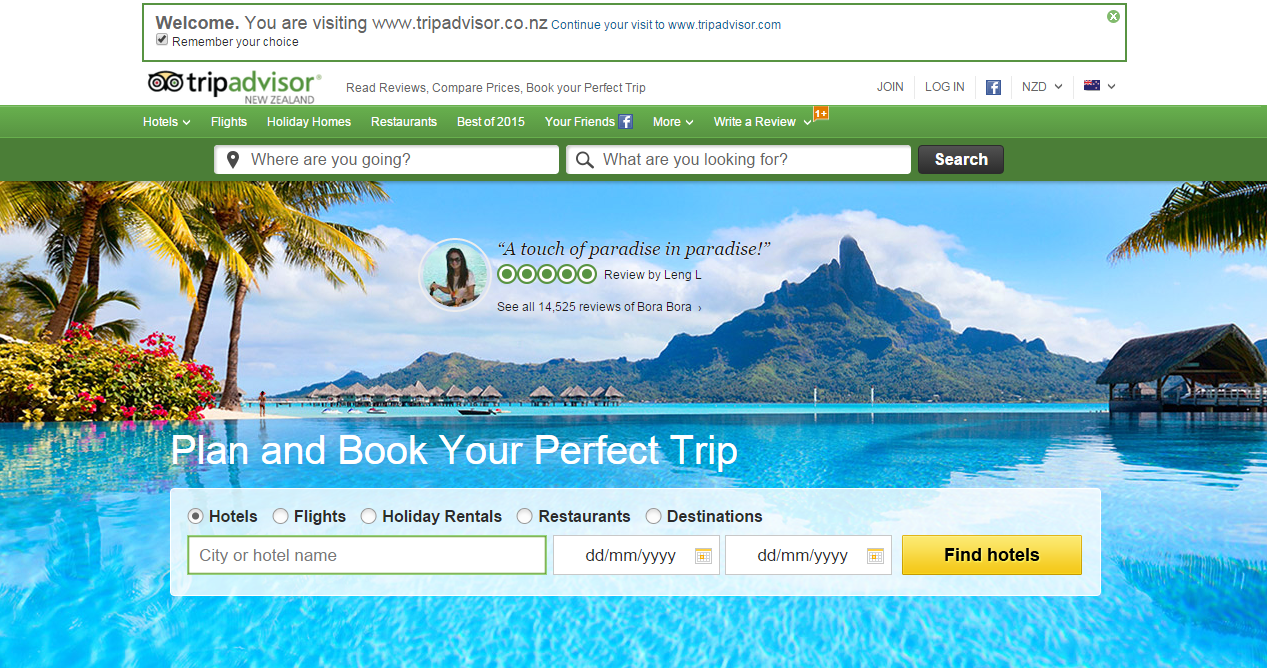Dismiss the welcome banner with green X
Viewport: 1267px width, 668px height.
pyautogui.click(x=1113, y=17)
